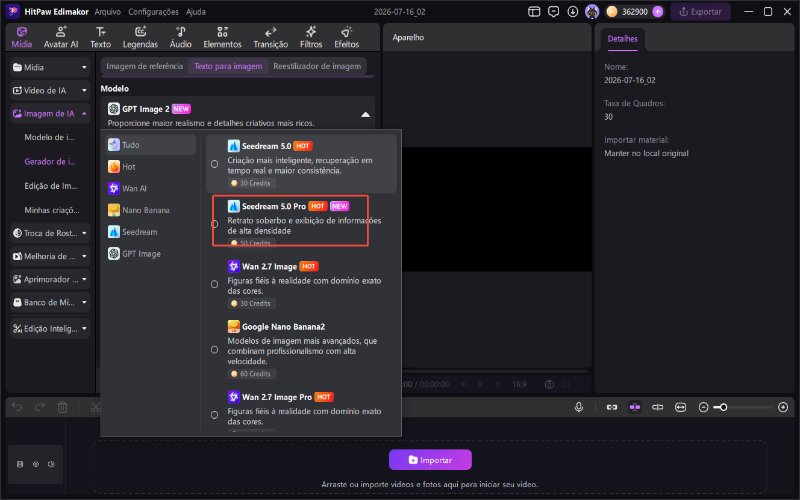This screenshot has height=500, width=800.
Task: Click the link clips icon in timeline toolbar
Action: (612, 407)
